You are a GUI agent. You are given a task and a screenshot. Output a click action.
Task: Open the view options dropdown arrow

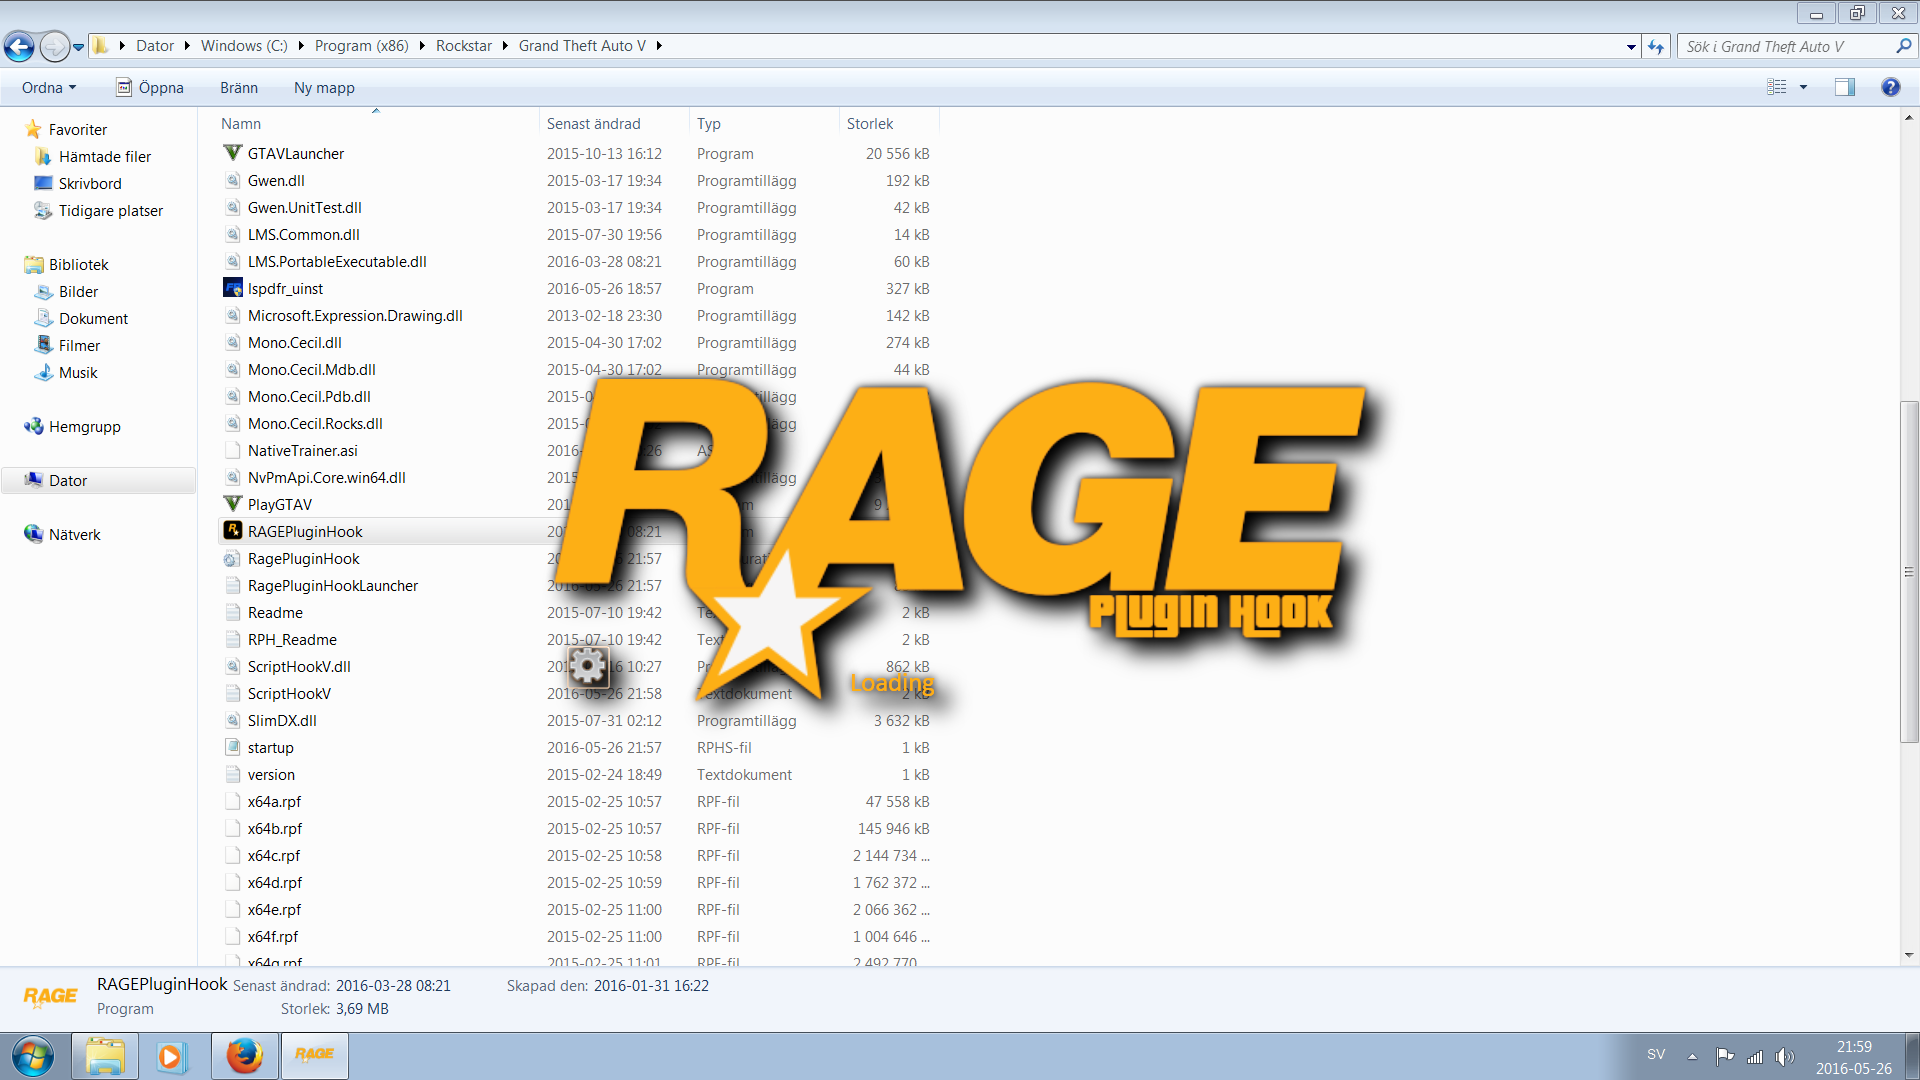(1804, 87)
